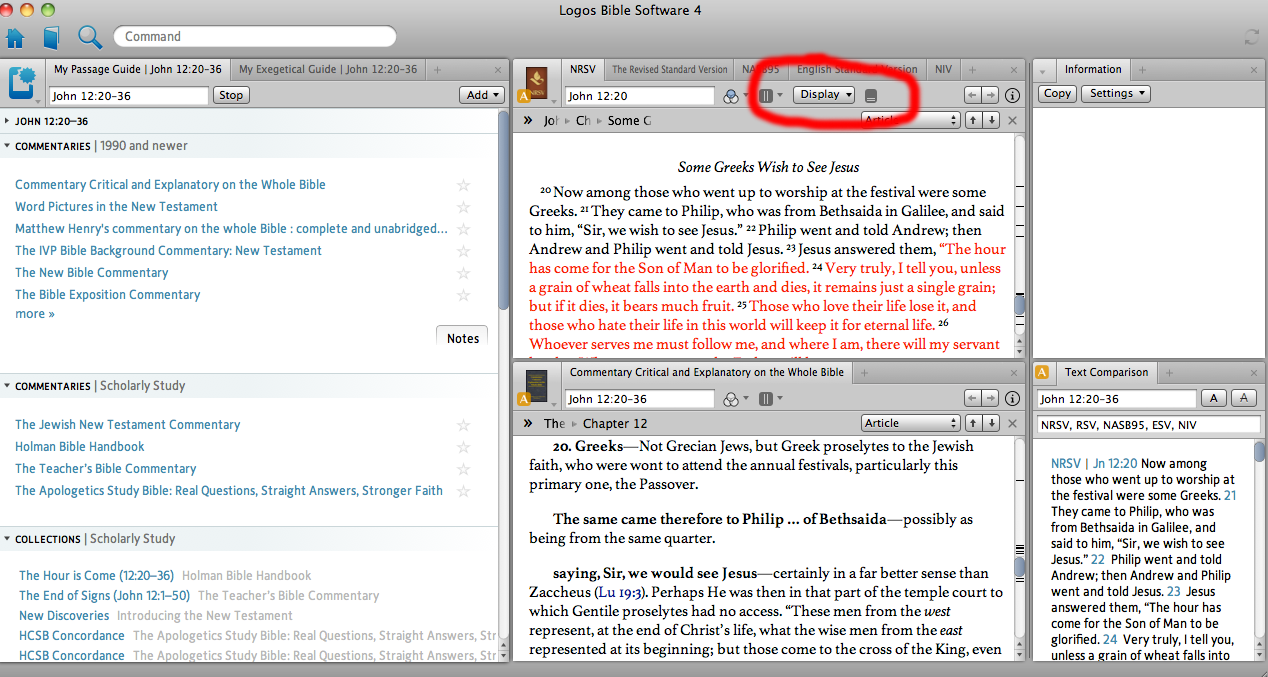The height and width of the screenshot is (677, 1268).
Task: Add new tab beside My Exegetical Guide
Action: click(437, 70)
